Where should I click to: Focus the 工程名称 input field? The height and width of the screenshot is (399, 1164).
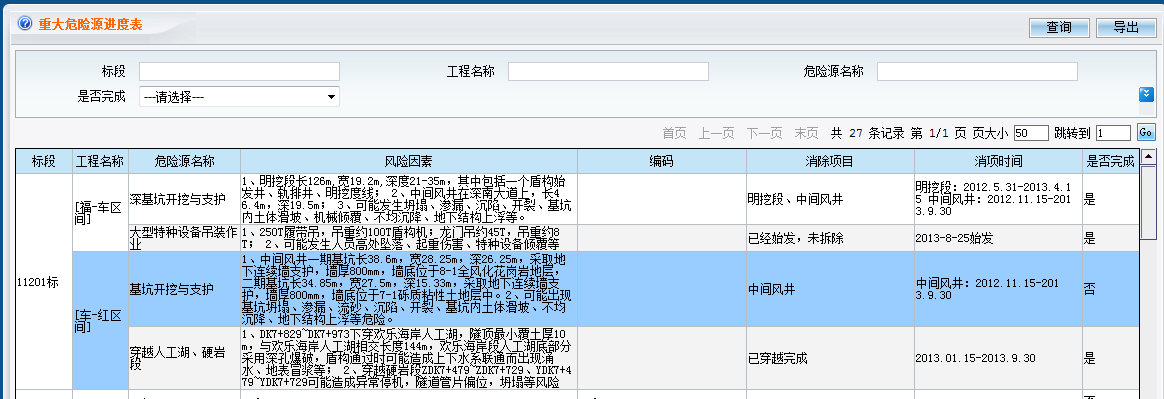(608, 71)
